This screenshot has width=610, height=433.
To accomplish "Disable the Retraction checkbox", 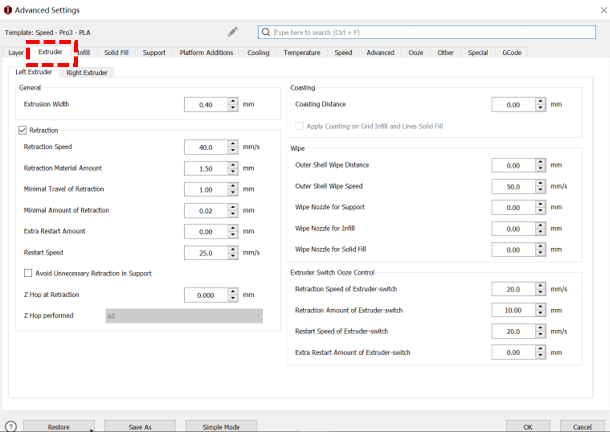I will [x=23, y=130].
